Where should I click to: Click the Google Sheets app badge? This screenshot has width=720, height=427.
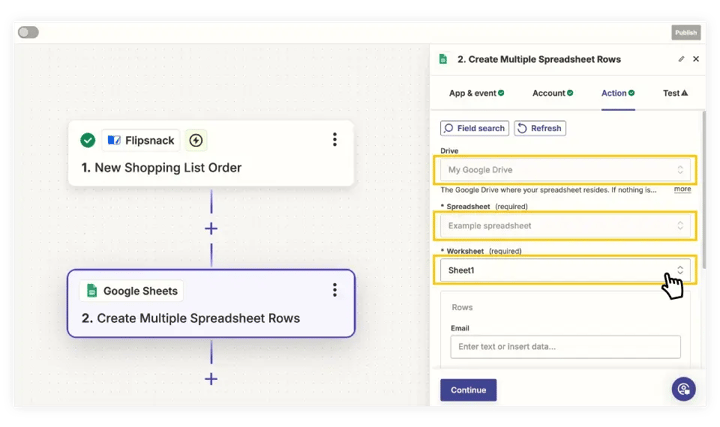(132, 291)
